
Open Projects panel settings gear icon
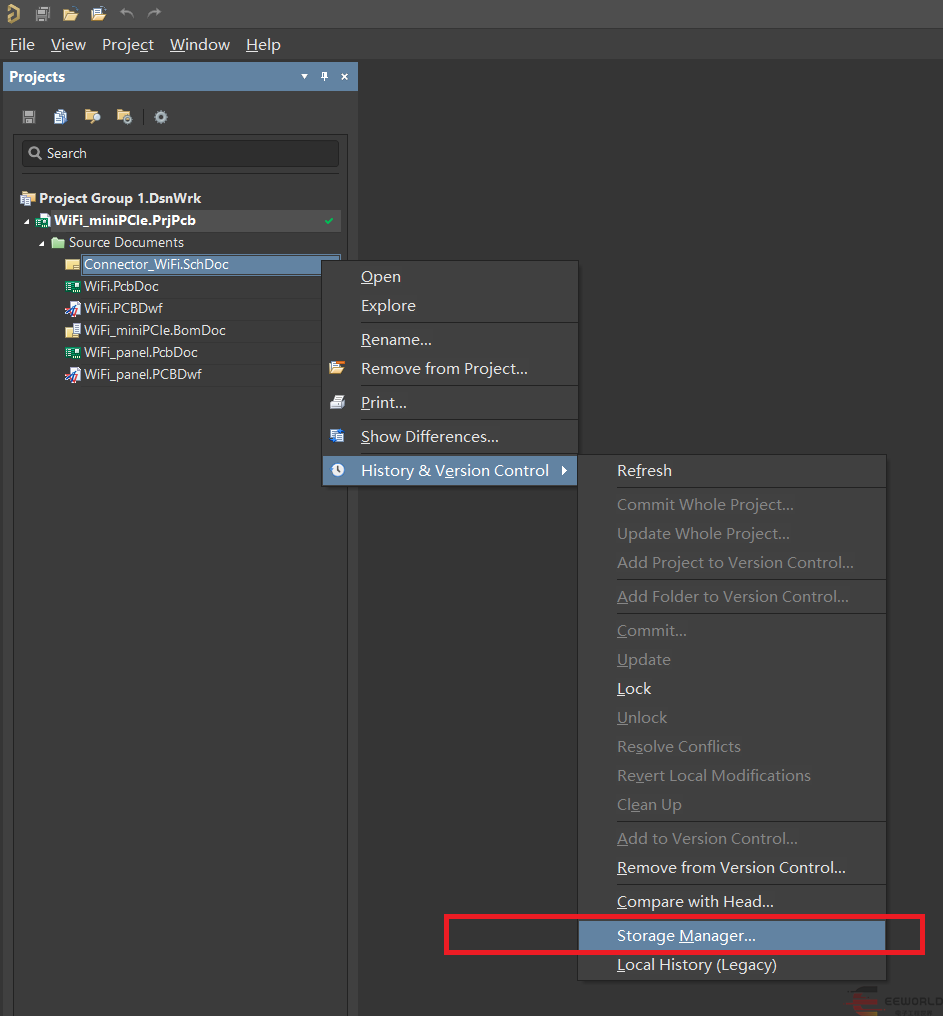tap(161, 117)
